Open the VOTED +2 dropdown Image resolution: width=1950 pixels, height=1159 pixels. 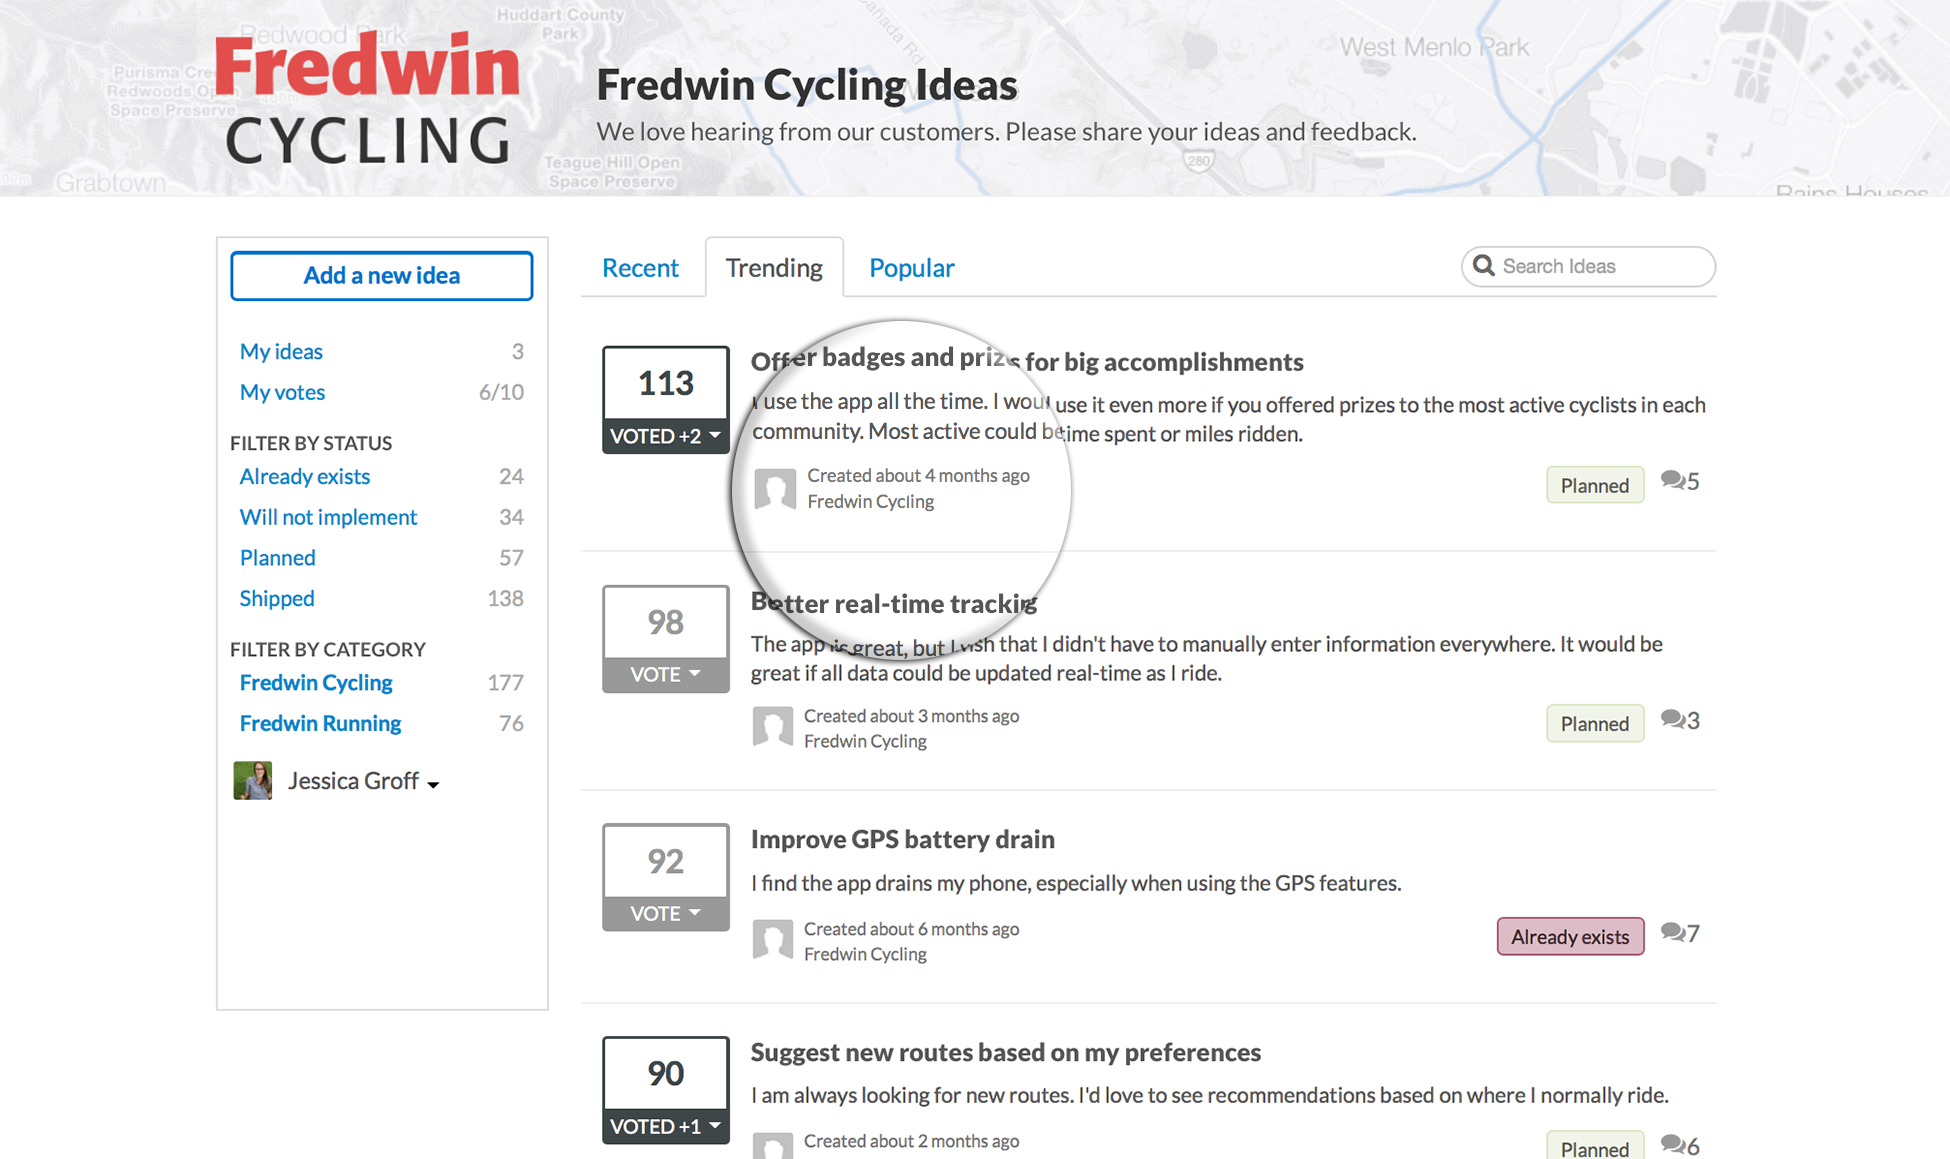(x=666, y=436)
